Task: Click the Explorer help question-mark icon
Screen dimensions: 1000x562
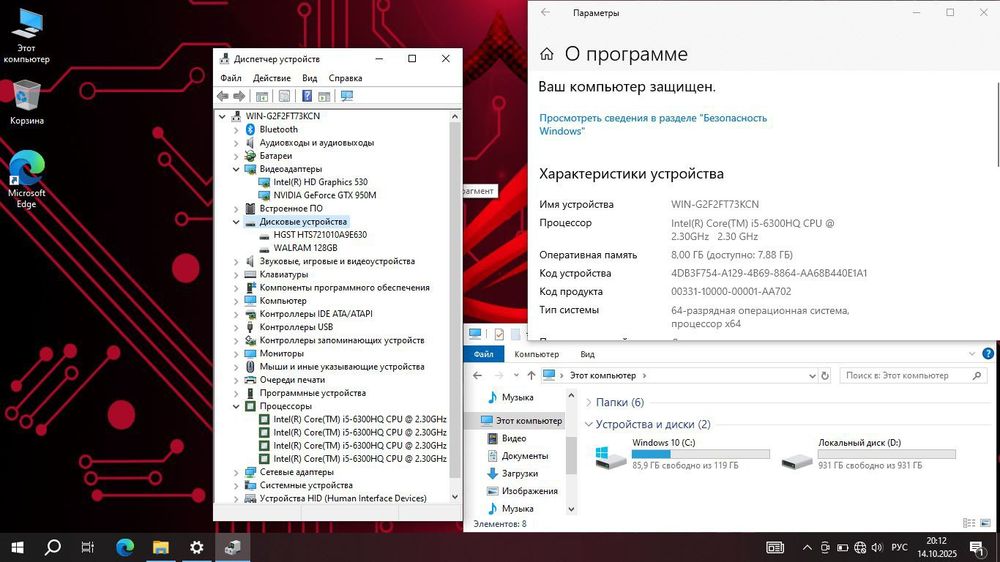Action: point(988,353)
